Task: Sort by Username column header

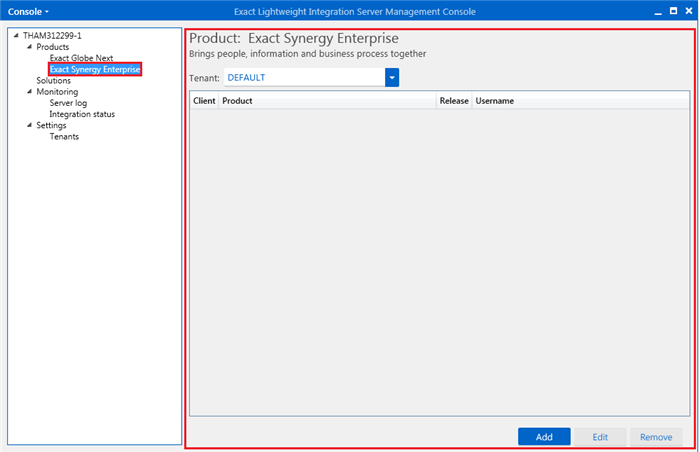Action: coord(581,101)
